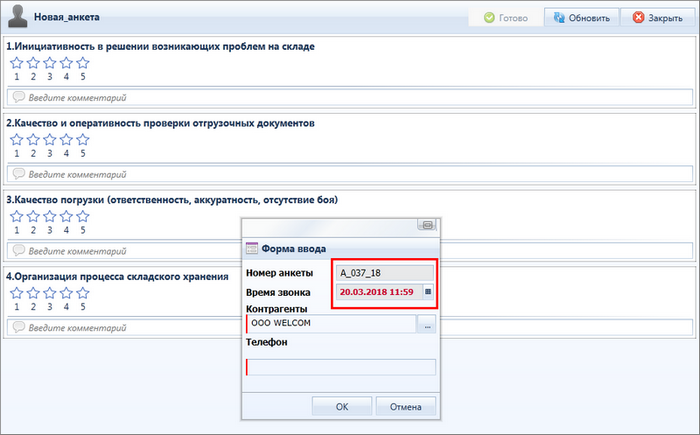700x435 pixels.
Task: Give question 2 Качество и оперативность star 4
Action: [66, 140]
